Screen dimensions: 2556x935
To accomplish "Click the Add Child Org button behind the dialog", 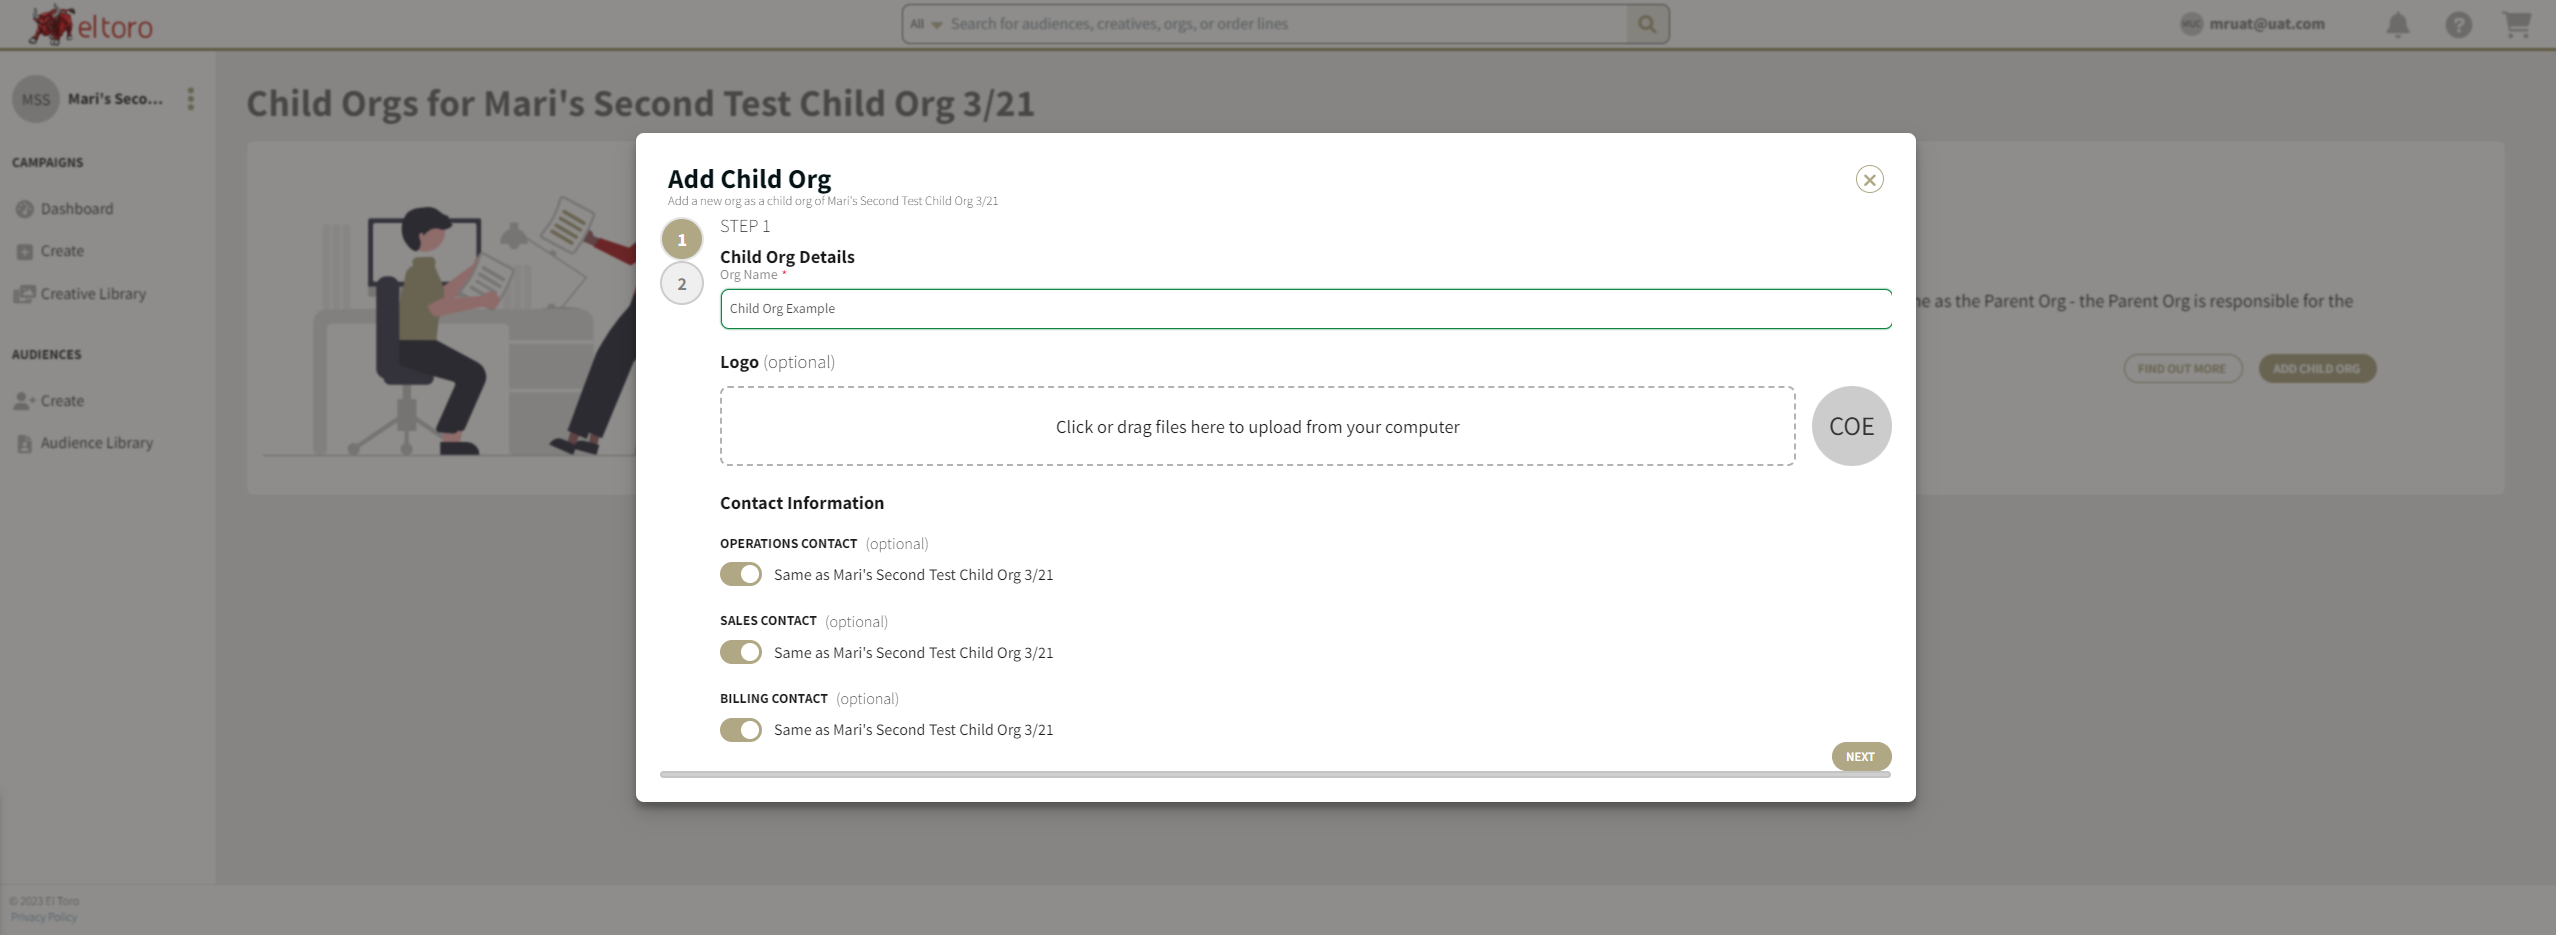I will coord(2317,369).
